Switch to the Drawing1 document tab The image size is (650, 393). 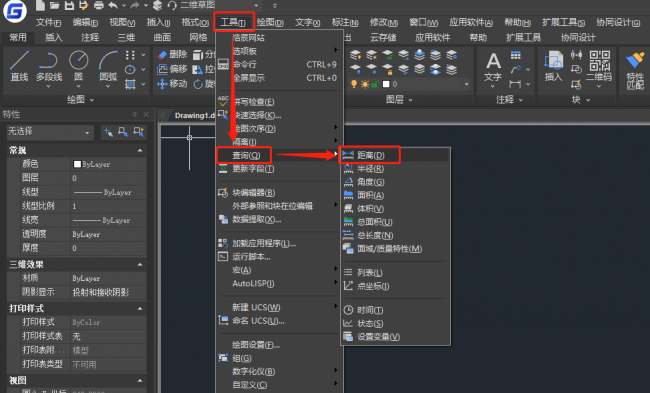(194, 115)
